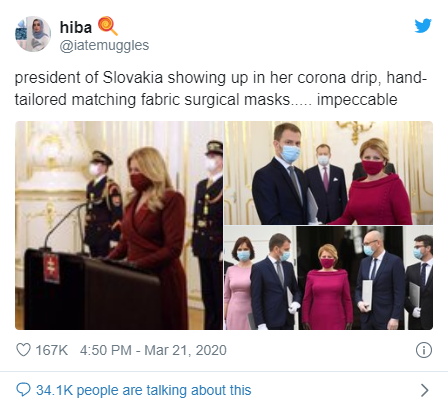Click the podium emblem in left photo

tap(51, 268)
